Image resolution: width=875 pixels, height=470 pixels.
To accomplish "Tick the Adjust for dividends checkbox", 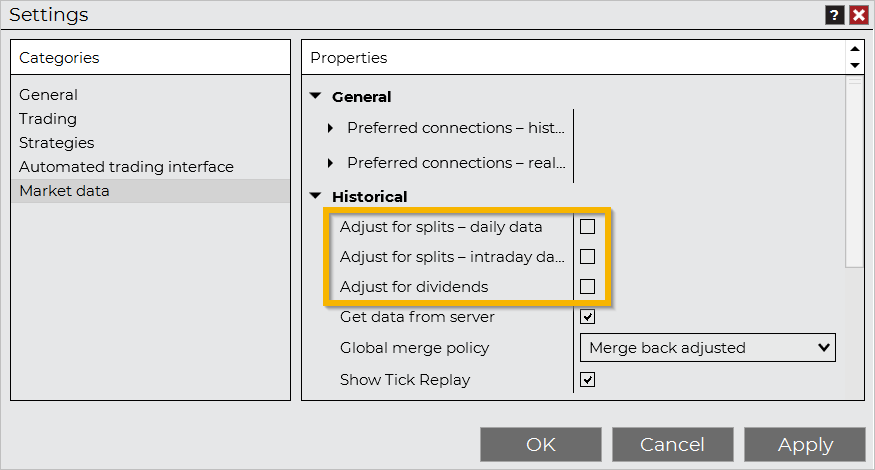I will tap(588, 287).
